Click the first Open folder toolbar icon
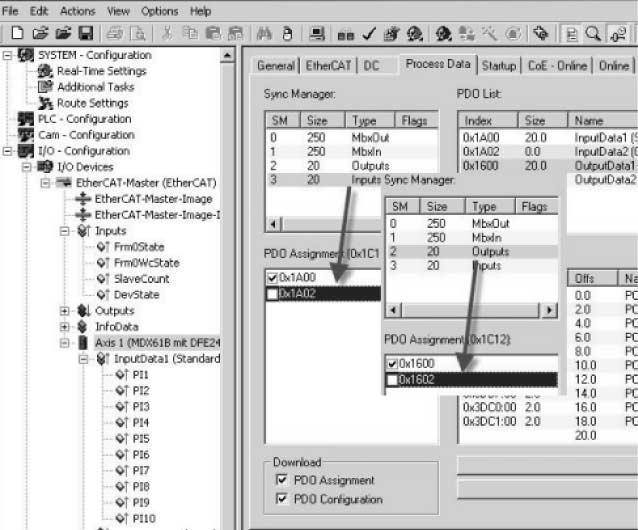 pyautogui.click(x=40, y=33)
